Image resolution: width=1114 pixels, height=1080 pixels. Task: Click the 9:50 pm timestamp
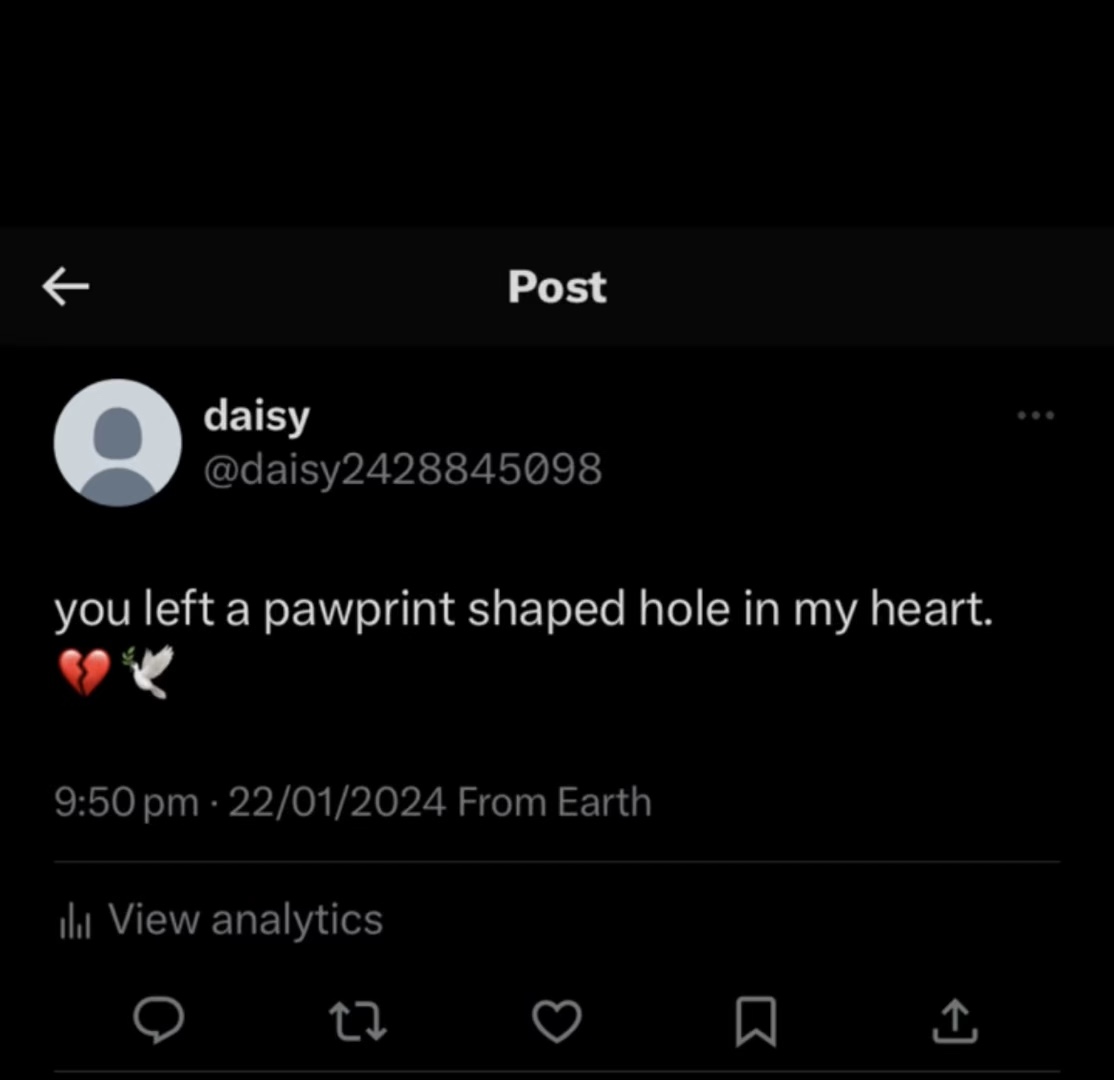coord(126,803)
